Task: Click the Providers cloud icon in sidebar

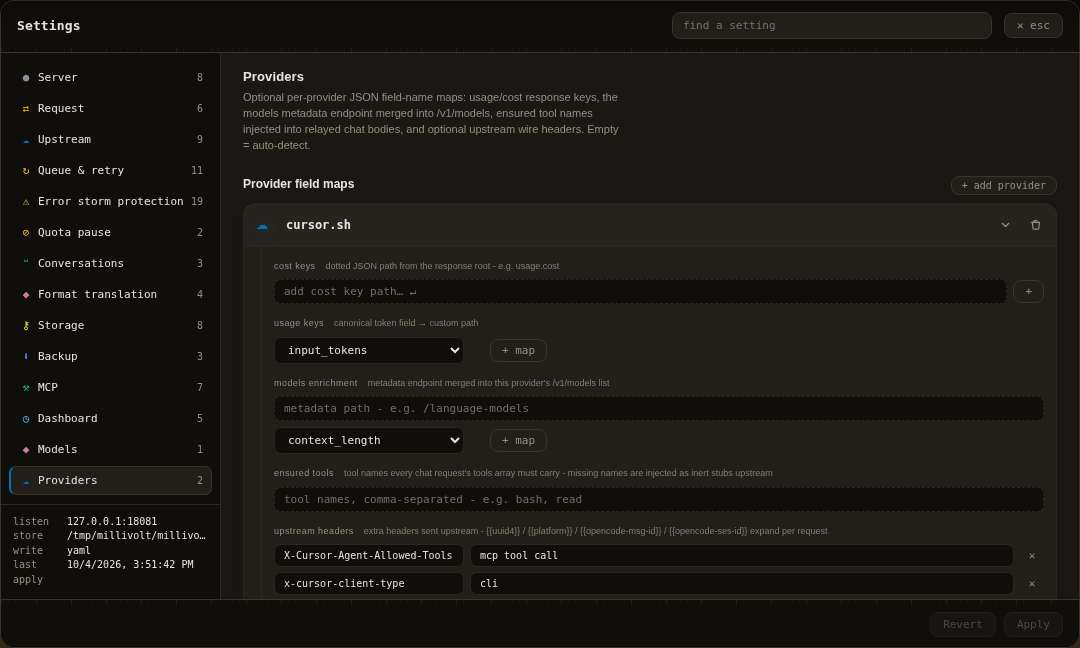Action: click(x=25, y=481)
